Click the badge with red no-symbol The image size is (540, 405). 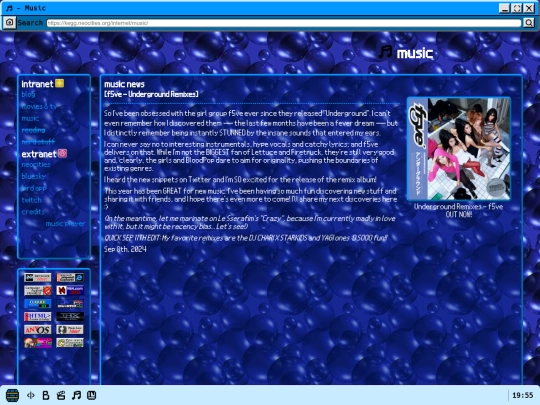(38, 290)
